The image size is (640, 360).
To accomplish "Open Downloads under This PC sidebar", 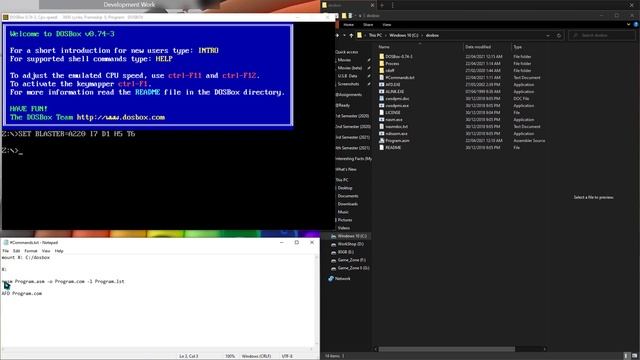I will click(x=348, y=204).
